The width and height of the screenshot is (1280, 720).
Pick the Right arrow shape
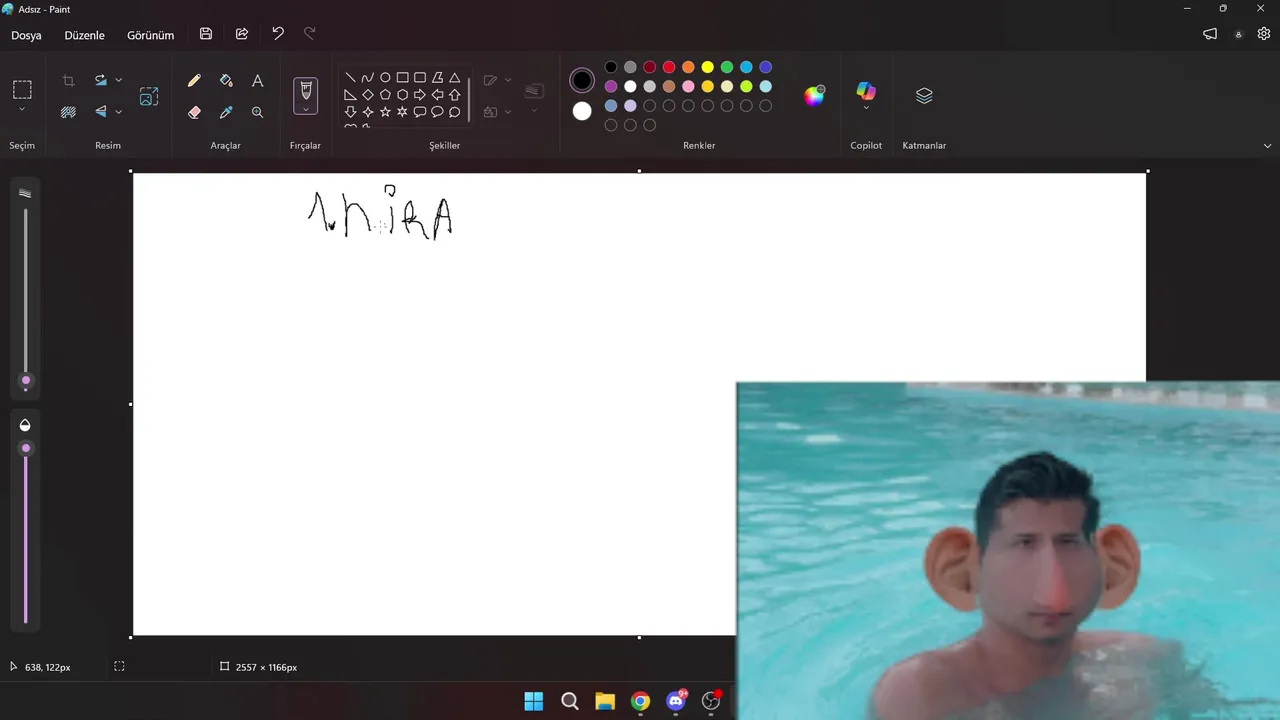419,95
